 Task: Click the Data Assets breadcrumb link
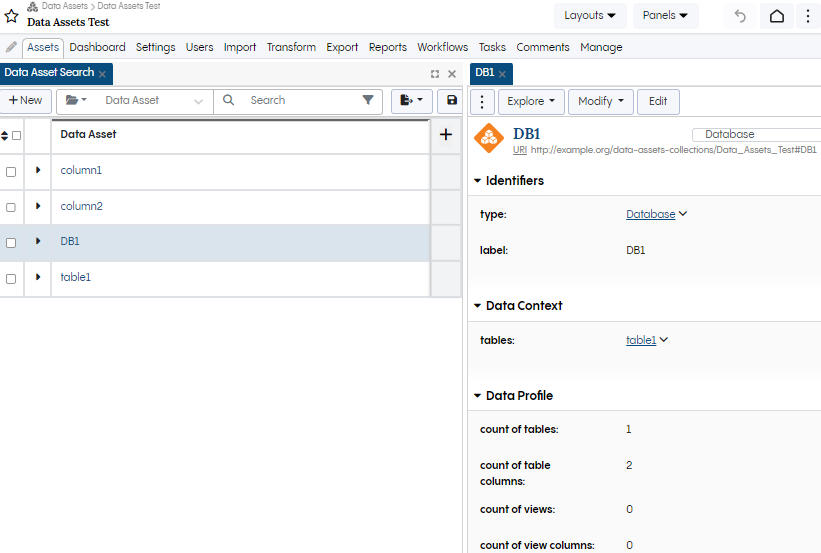click(x=64, y=6)
